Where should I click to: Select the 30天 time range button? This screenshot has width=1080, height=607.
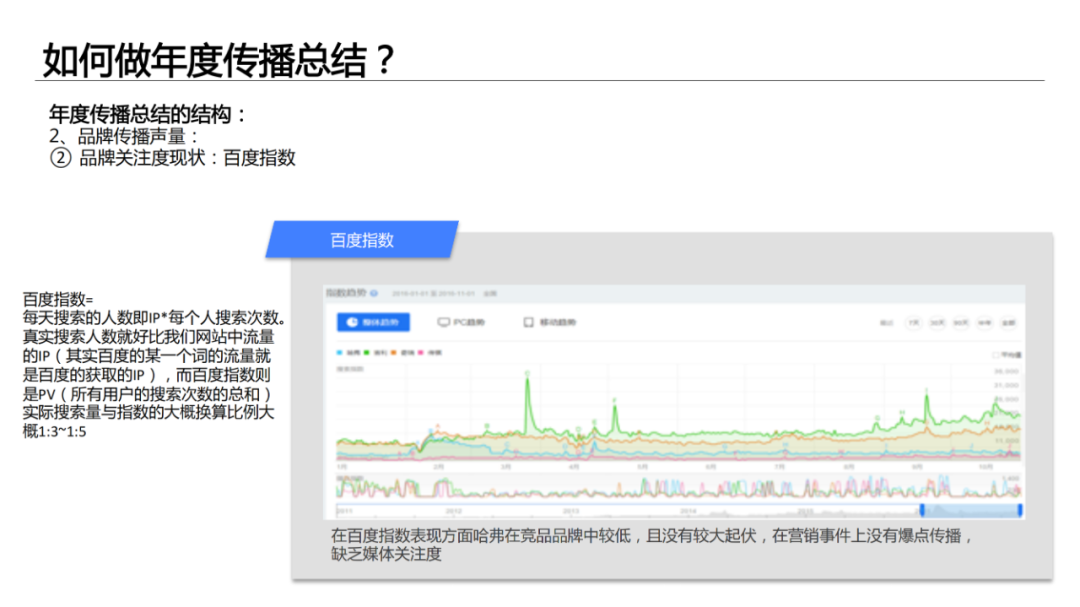coord(937,322)
